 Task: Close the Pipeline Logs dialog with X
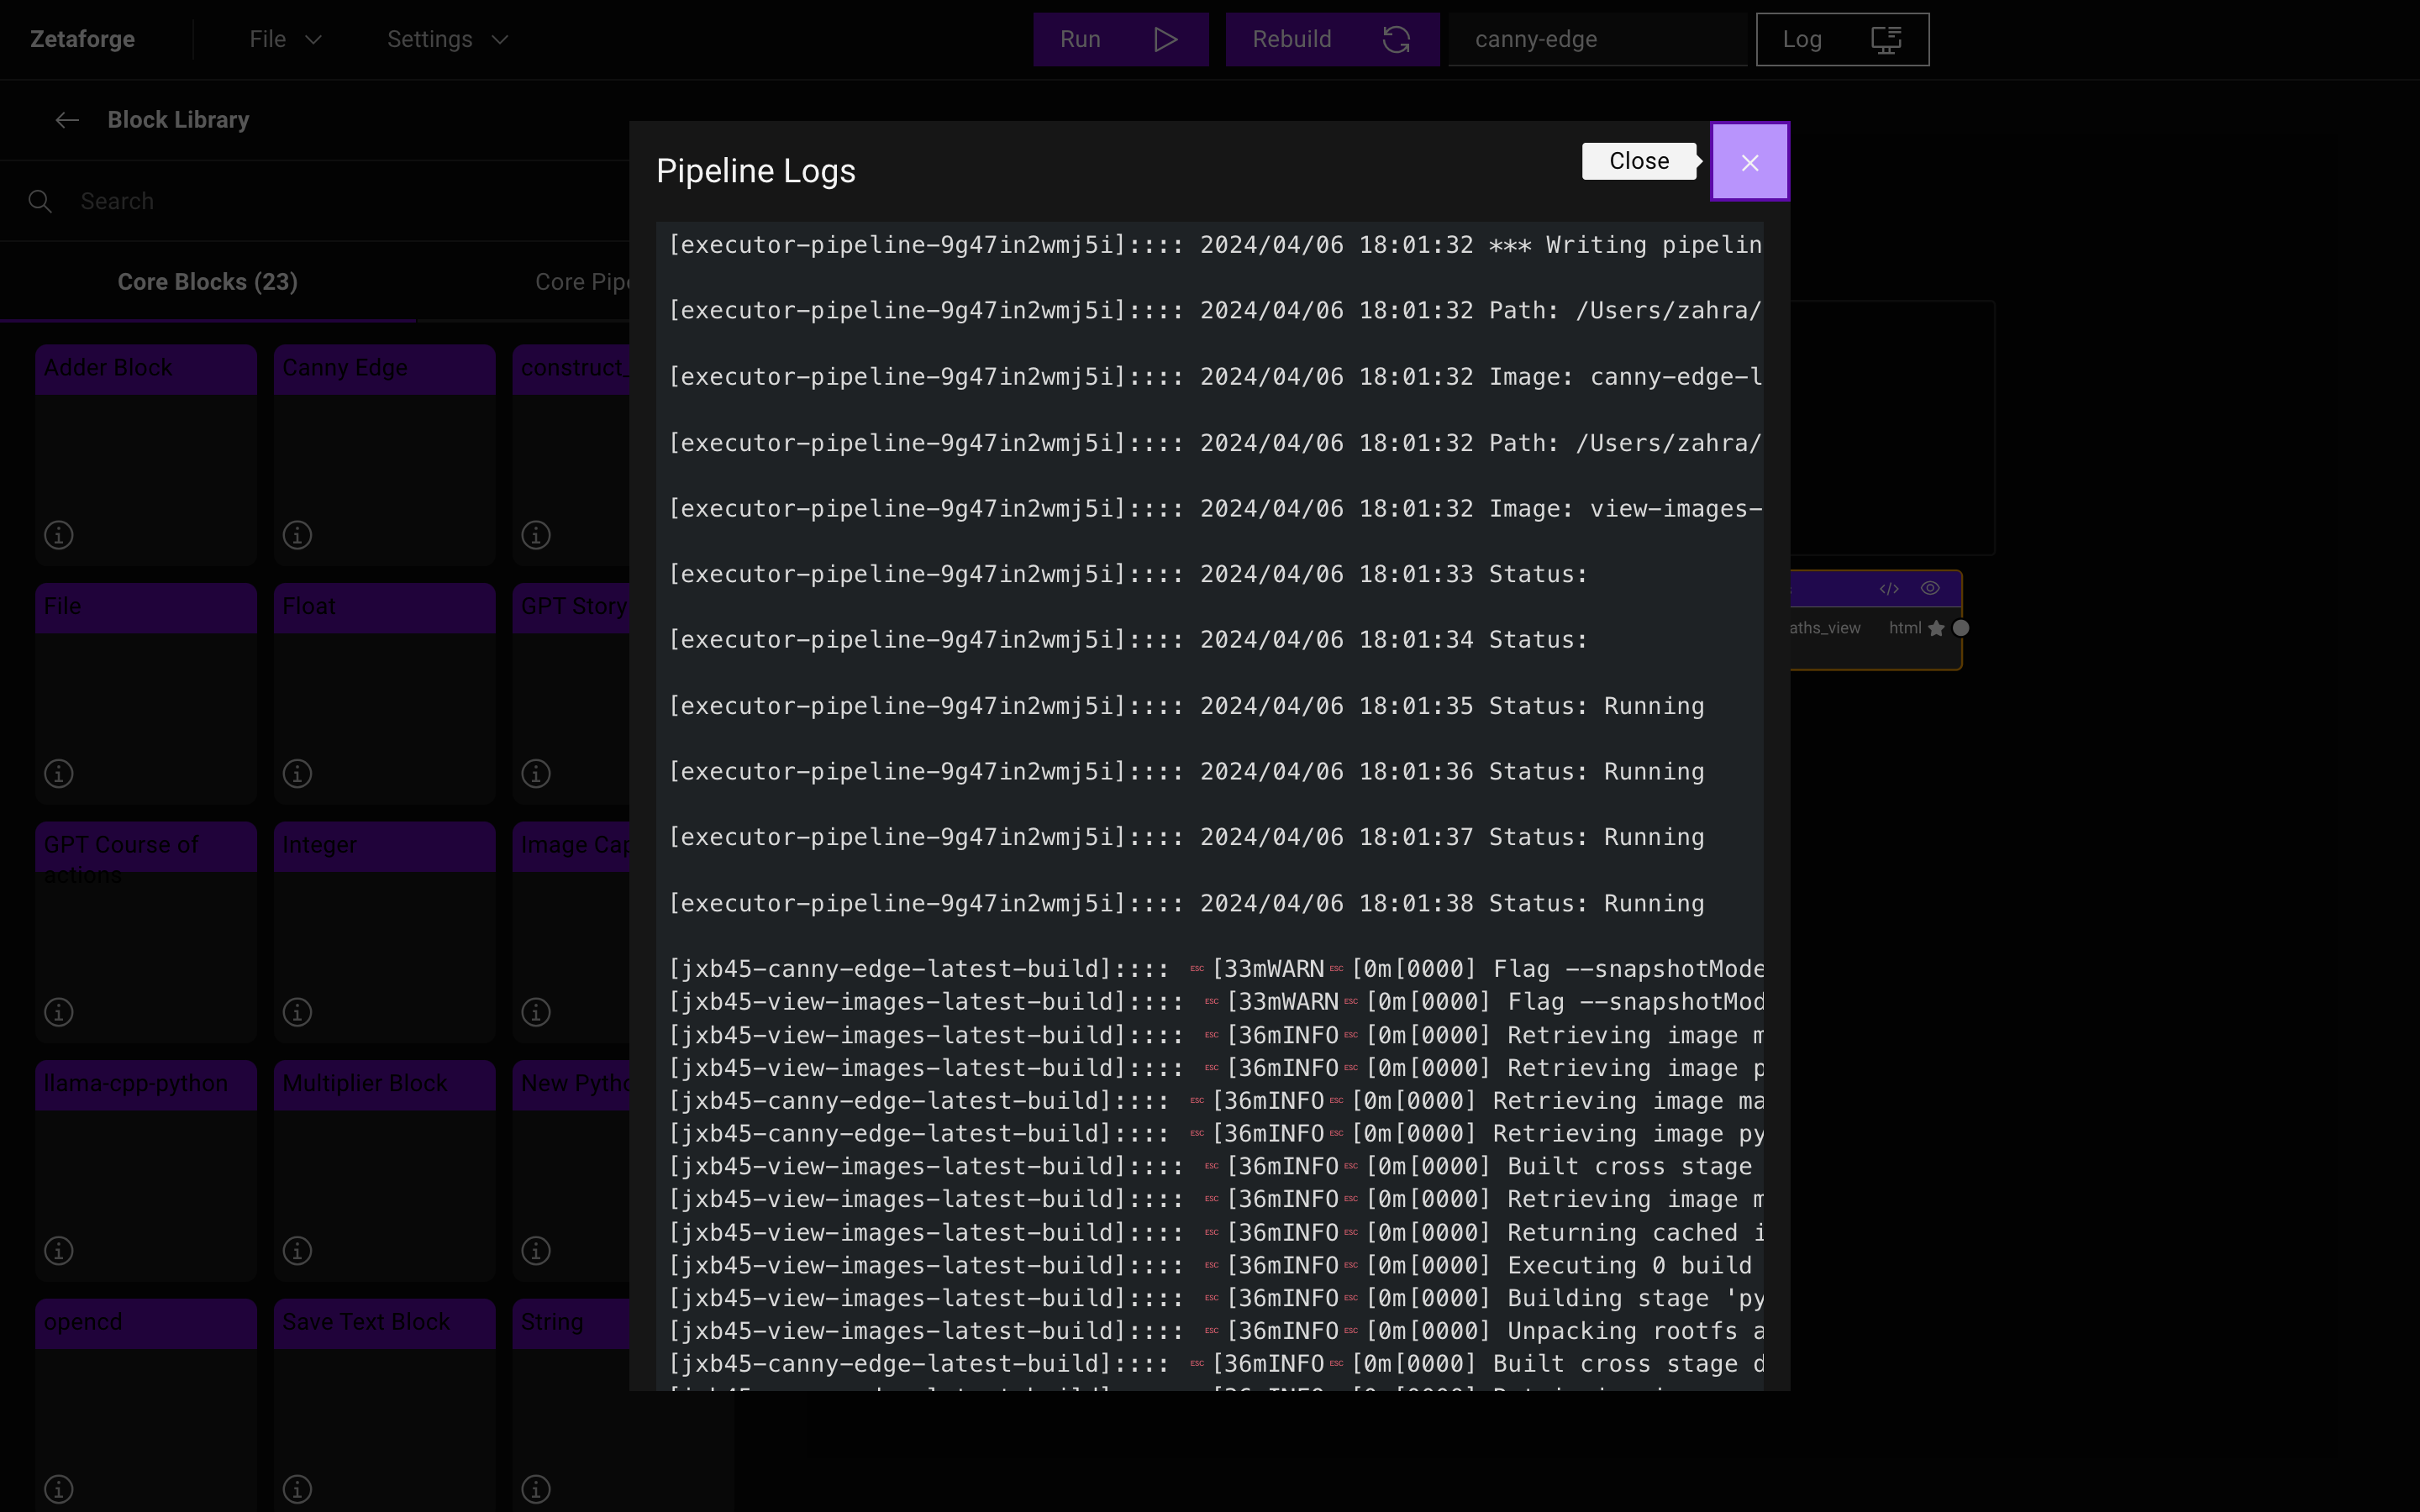point(1749,162)
